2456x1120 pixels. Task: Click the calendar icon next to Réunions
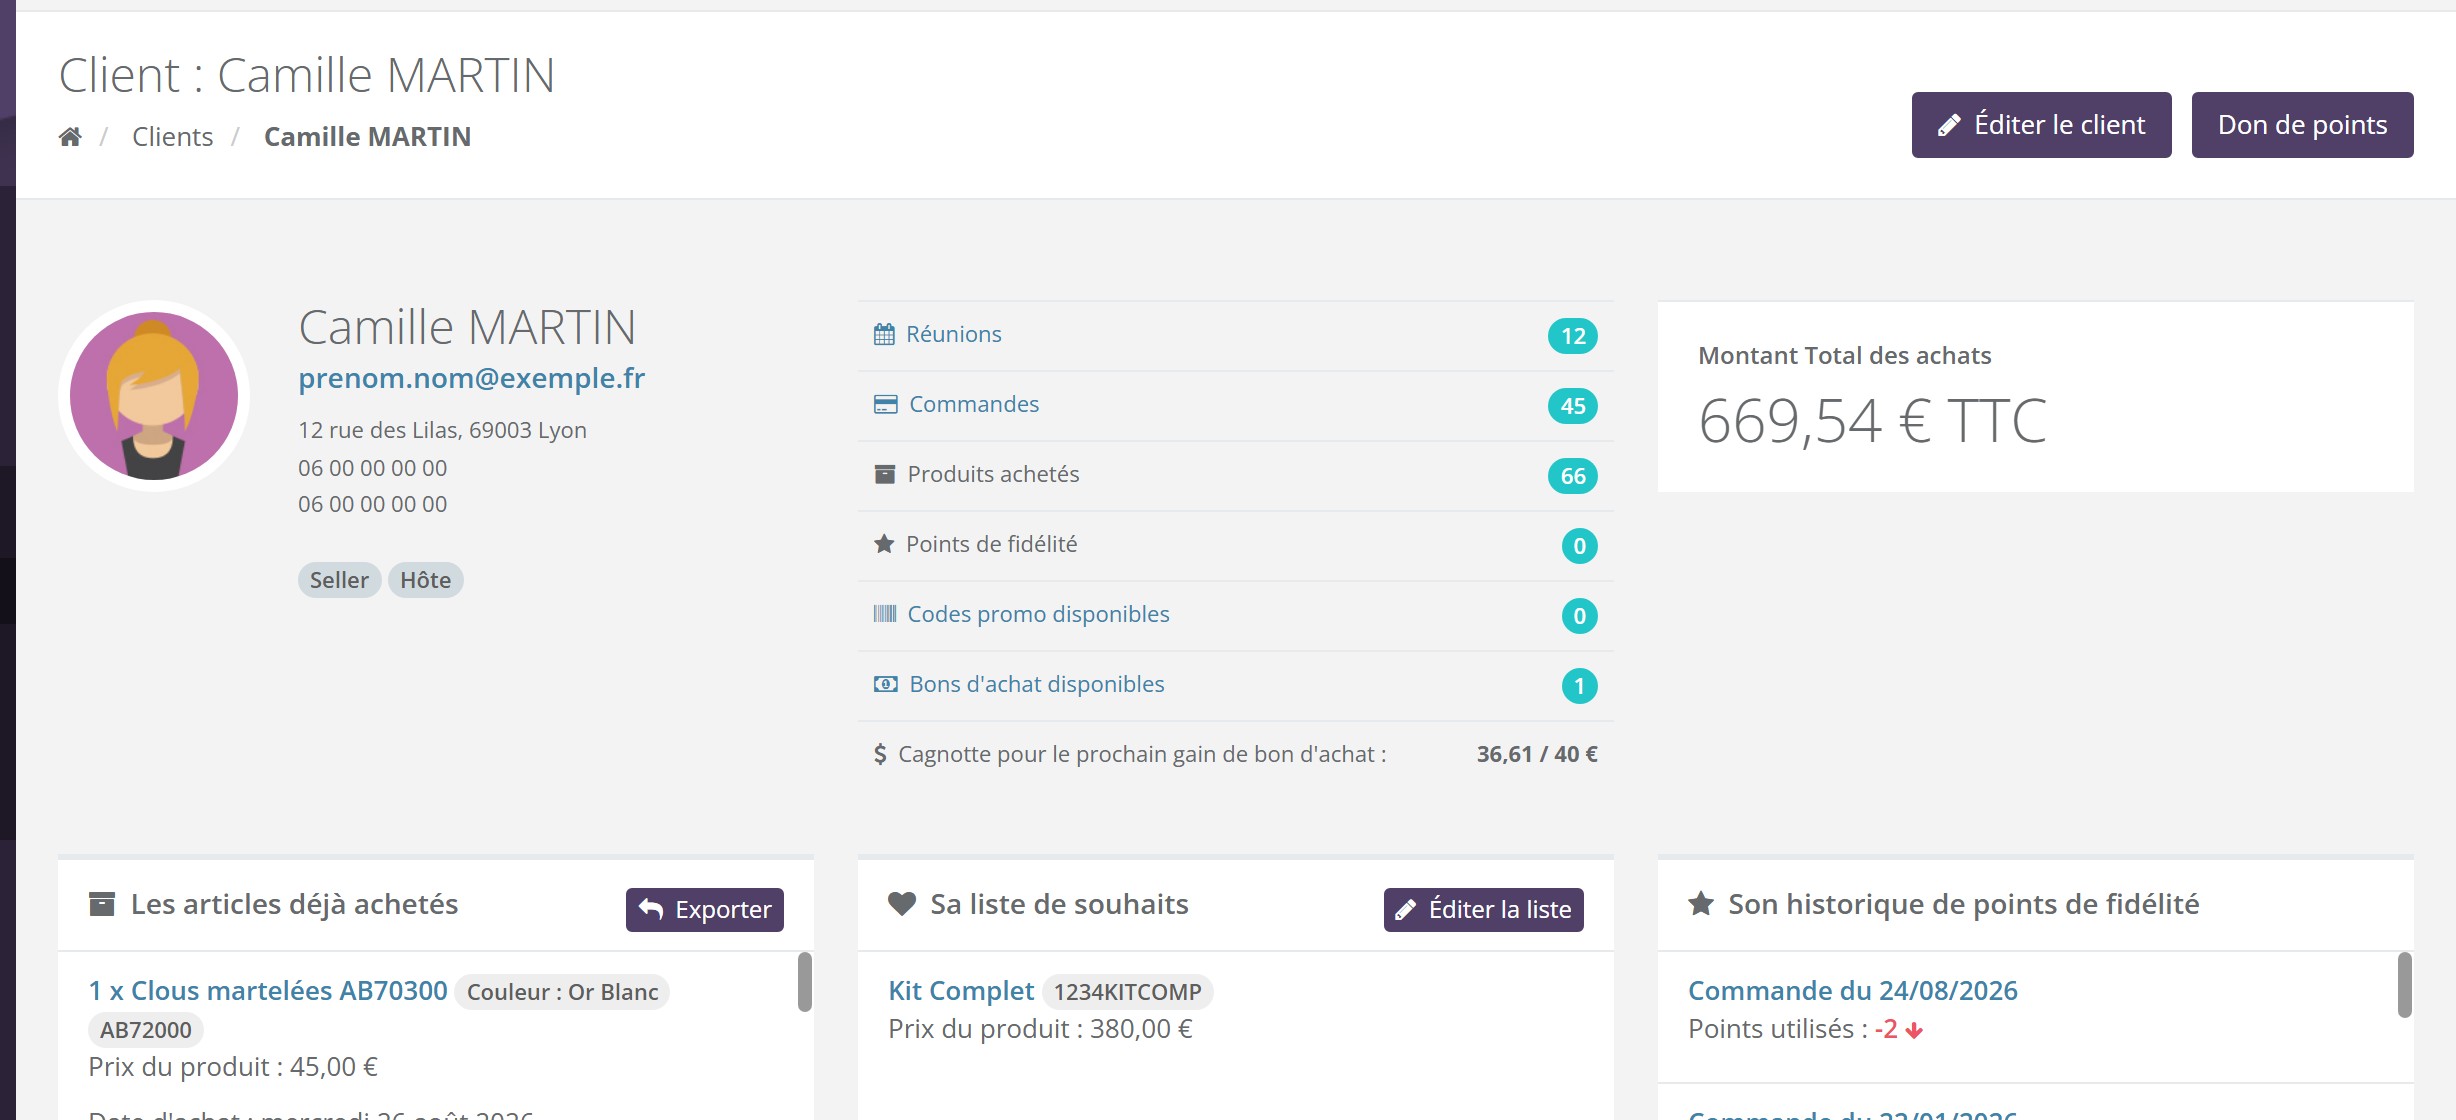(x=884, y=334)
